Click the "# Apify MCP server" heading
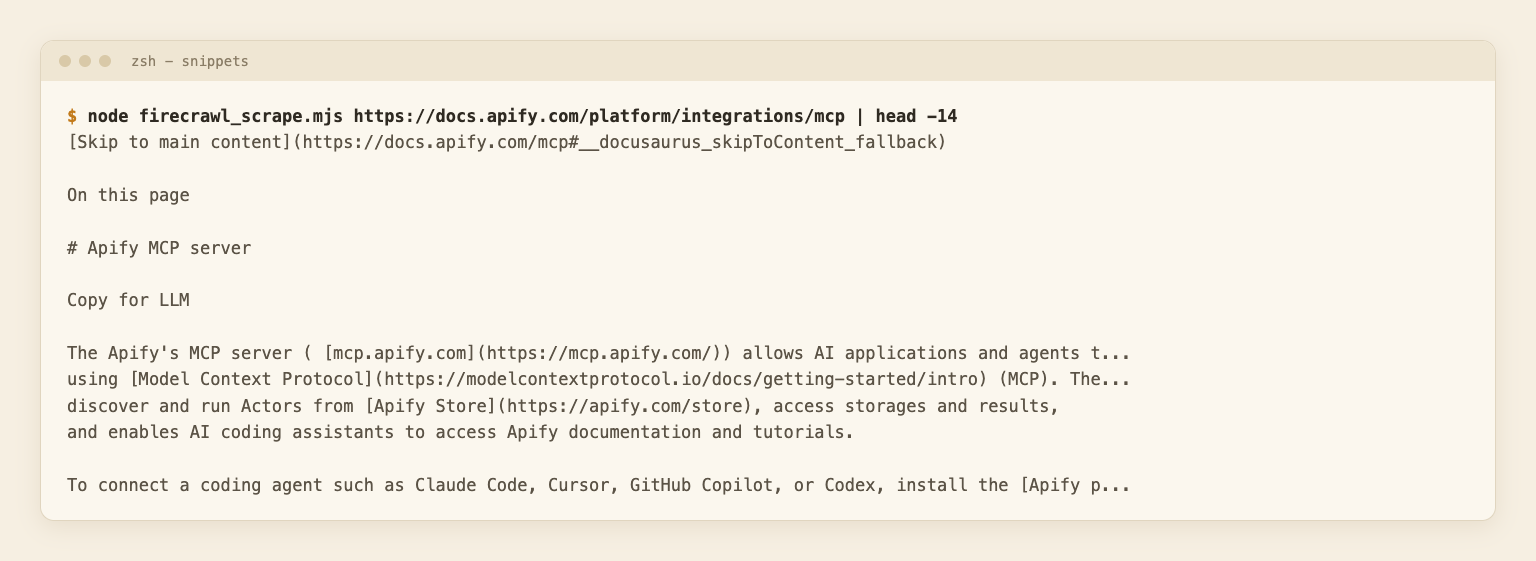 (159, 248)
